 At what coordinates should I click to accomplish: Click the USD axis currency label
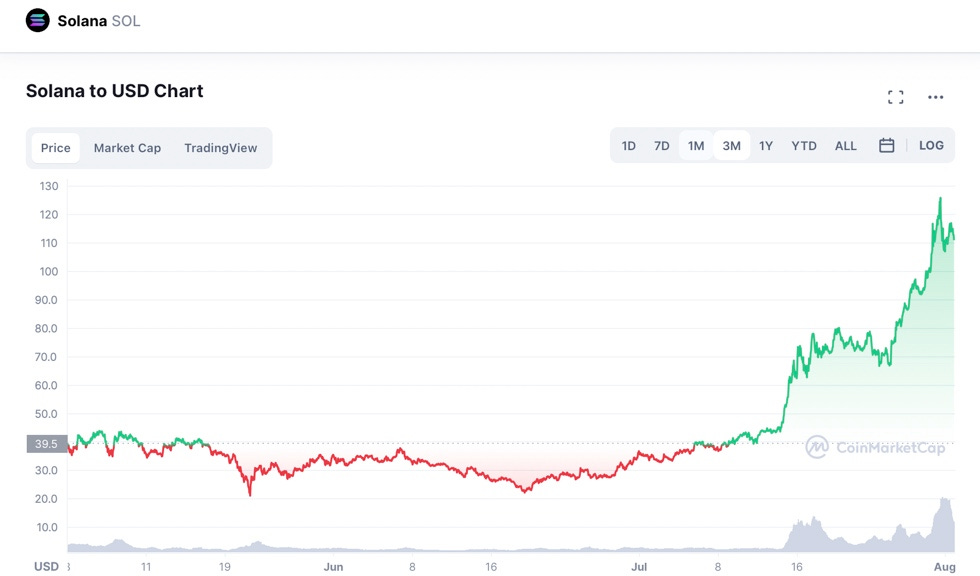(x=46, y=567)
